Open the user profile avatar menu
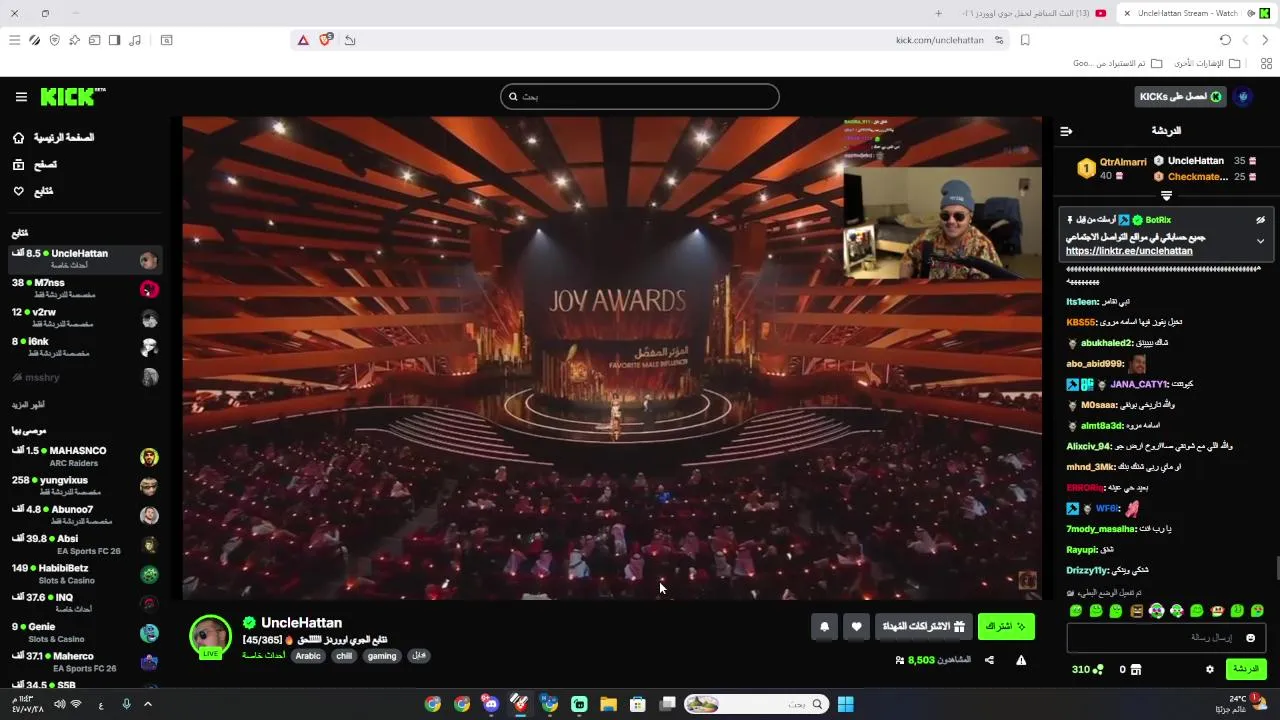The height and width of the screenshot is (720, 1280). pyautogui.click(x=1243, y=97)
